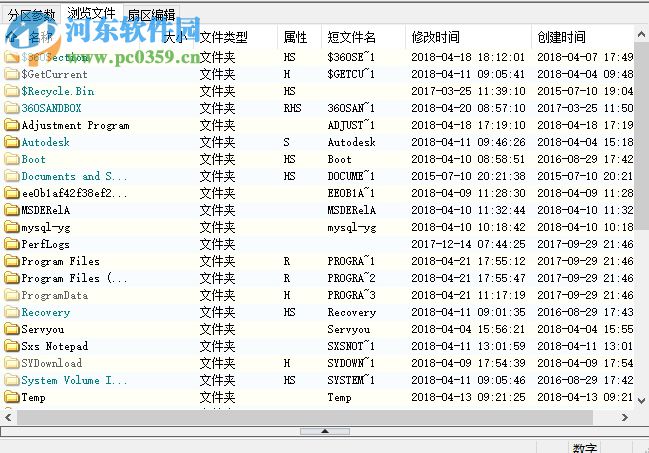
Task: Click the RHS attribute of 360SANDBOX
Action: point(292,108)
